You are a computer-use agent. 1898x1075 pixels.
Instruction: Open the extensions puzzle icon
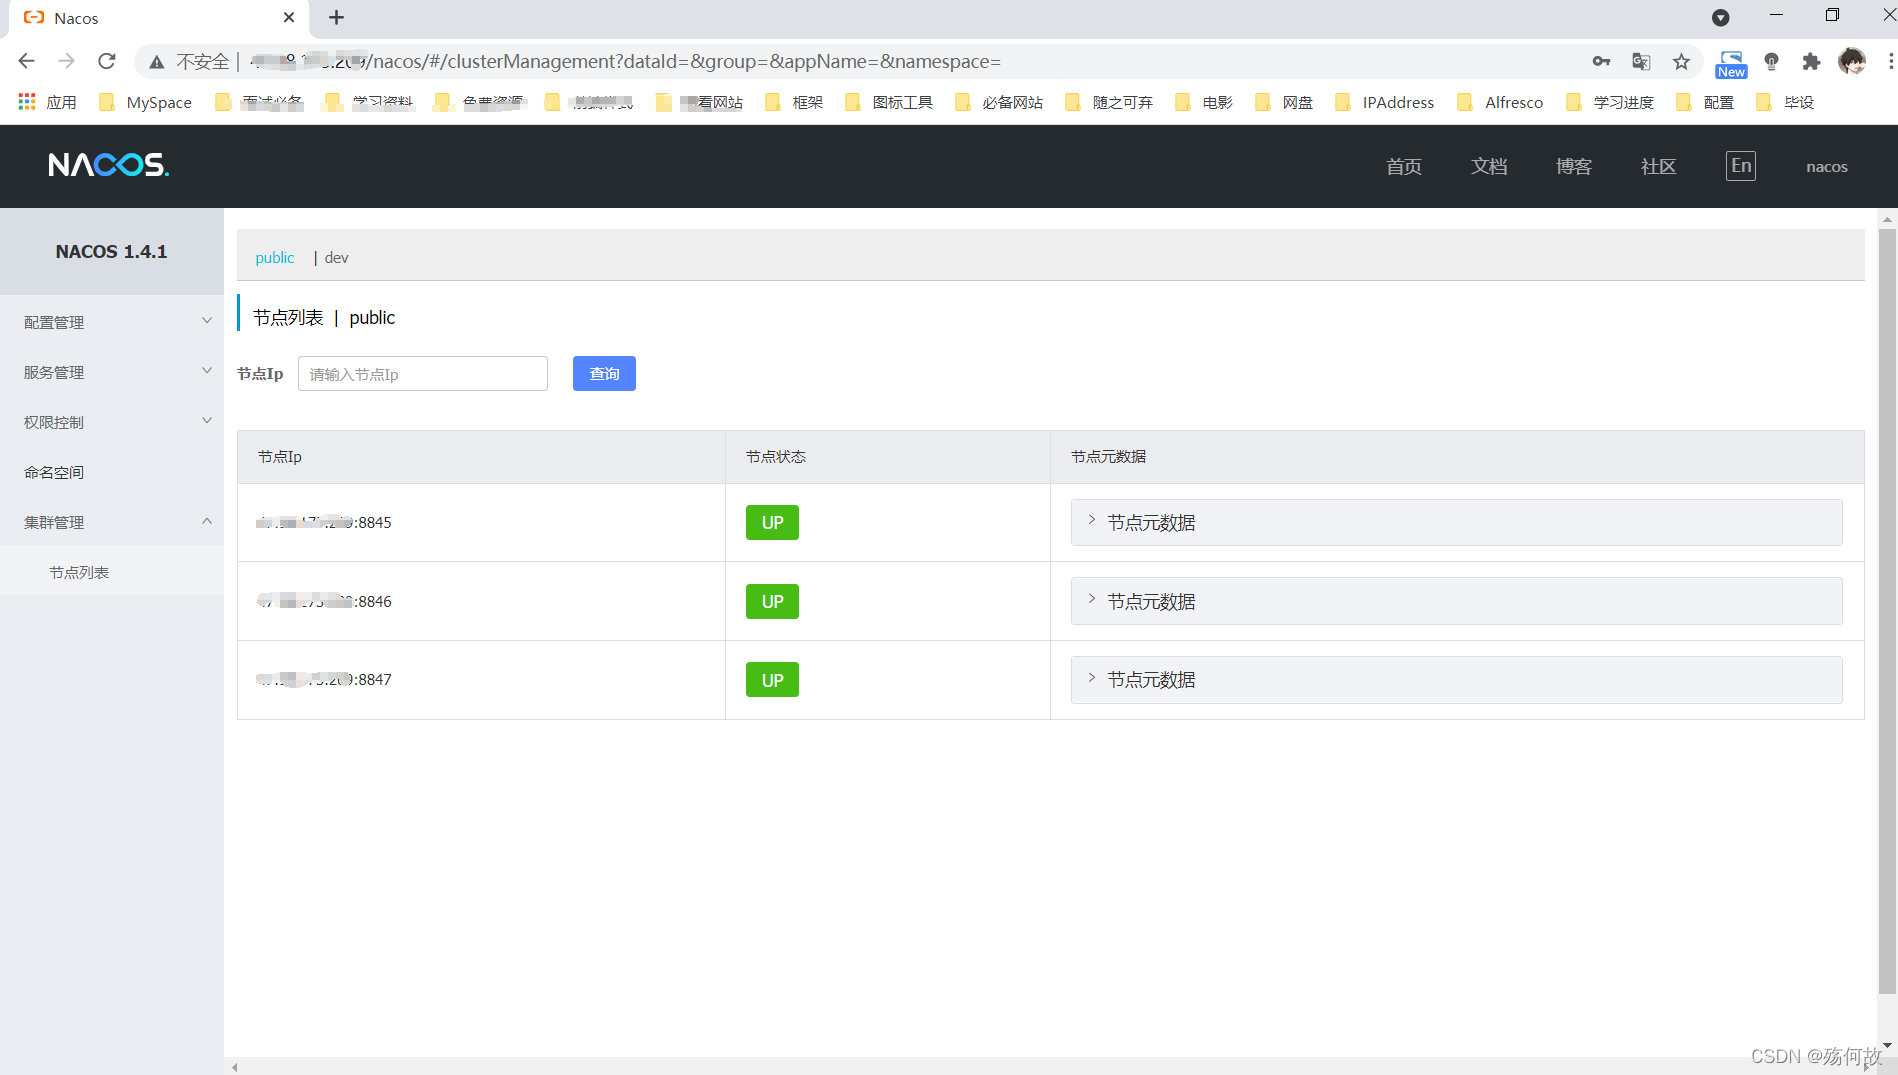[1811, 61]
